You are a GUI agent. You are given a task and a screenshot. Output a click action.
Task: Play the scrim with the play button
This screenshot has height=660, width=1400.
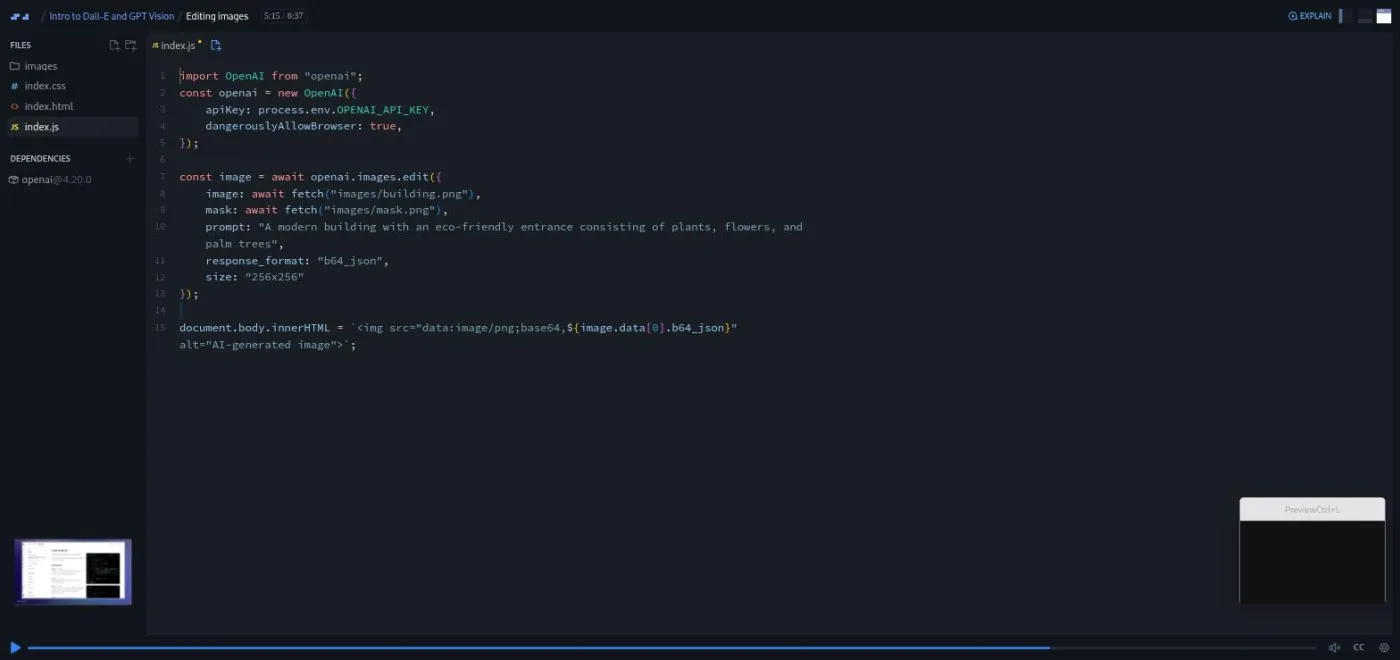click(15, 647)
